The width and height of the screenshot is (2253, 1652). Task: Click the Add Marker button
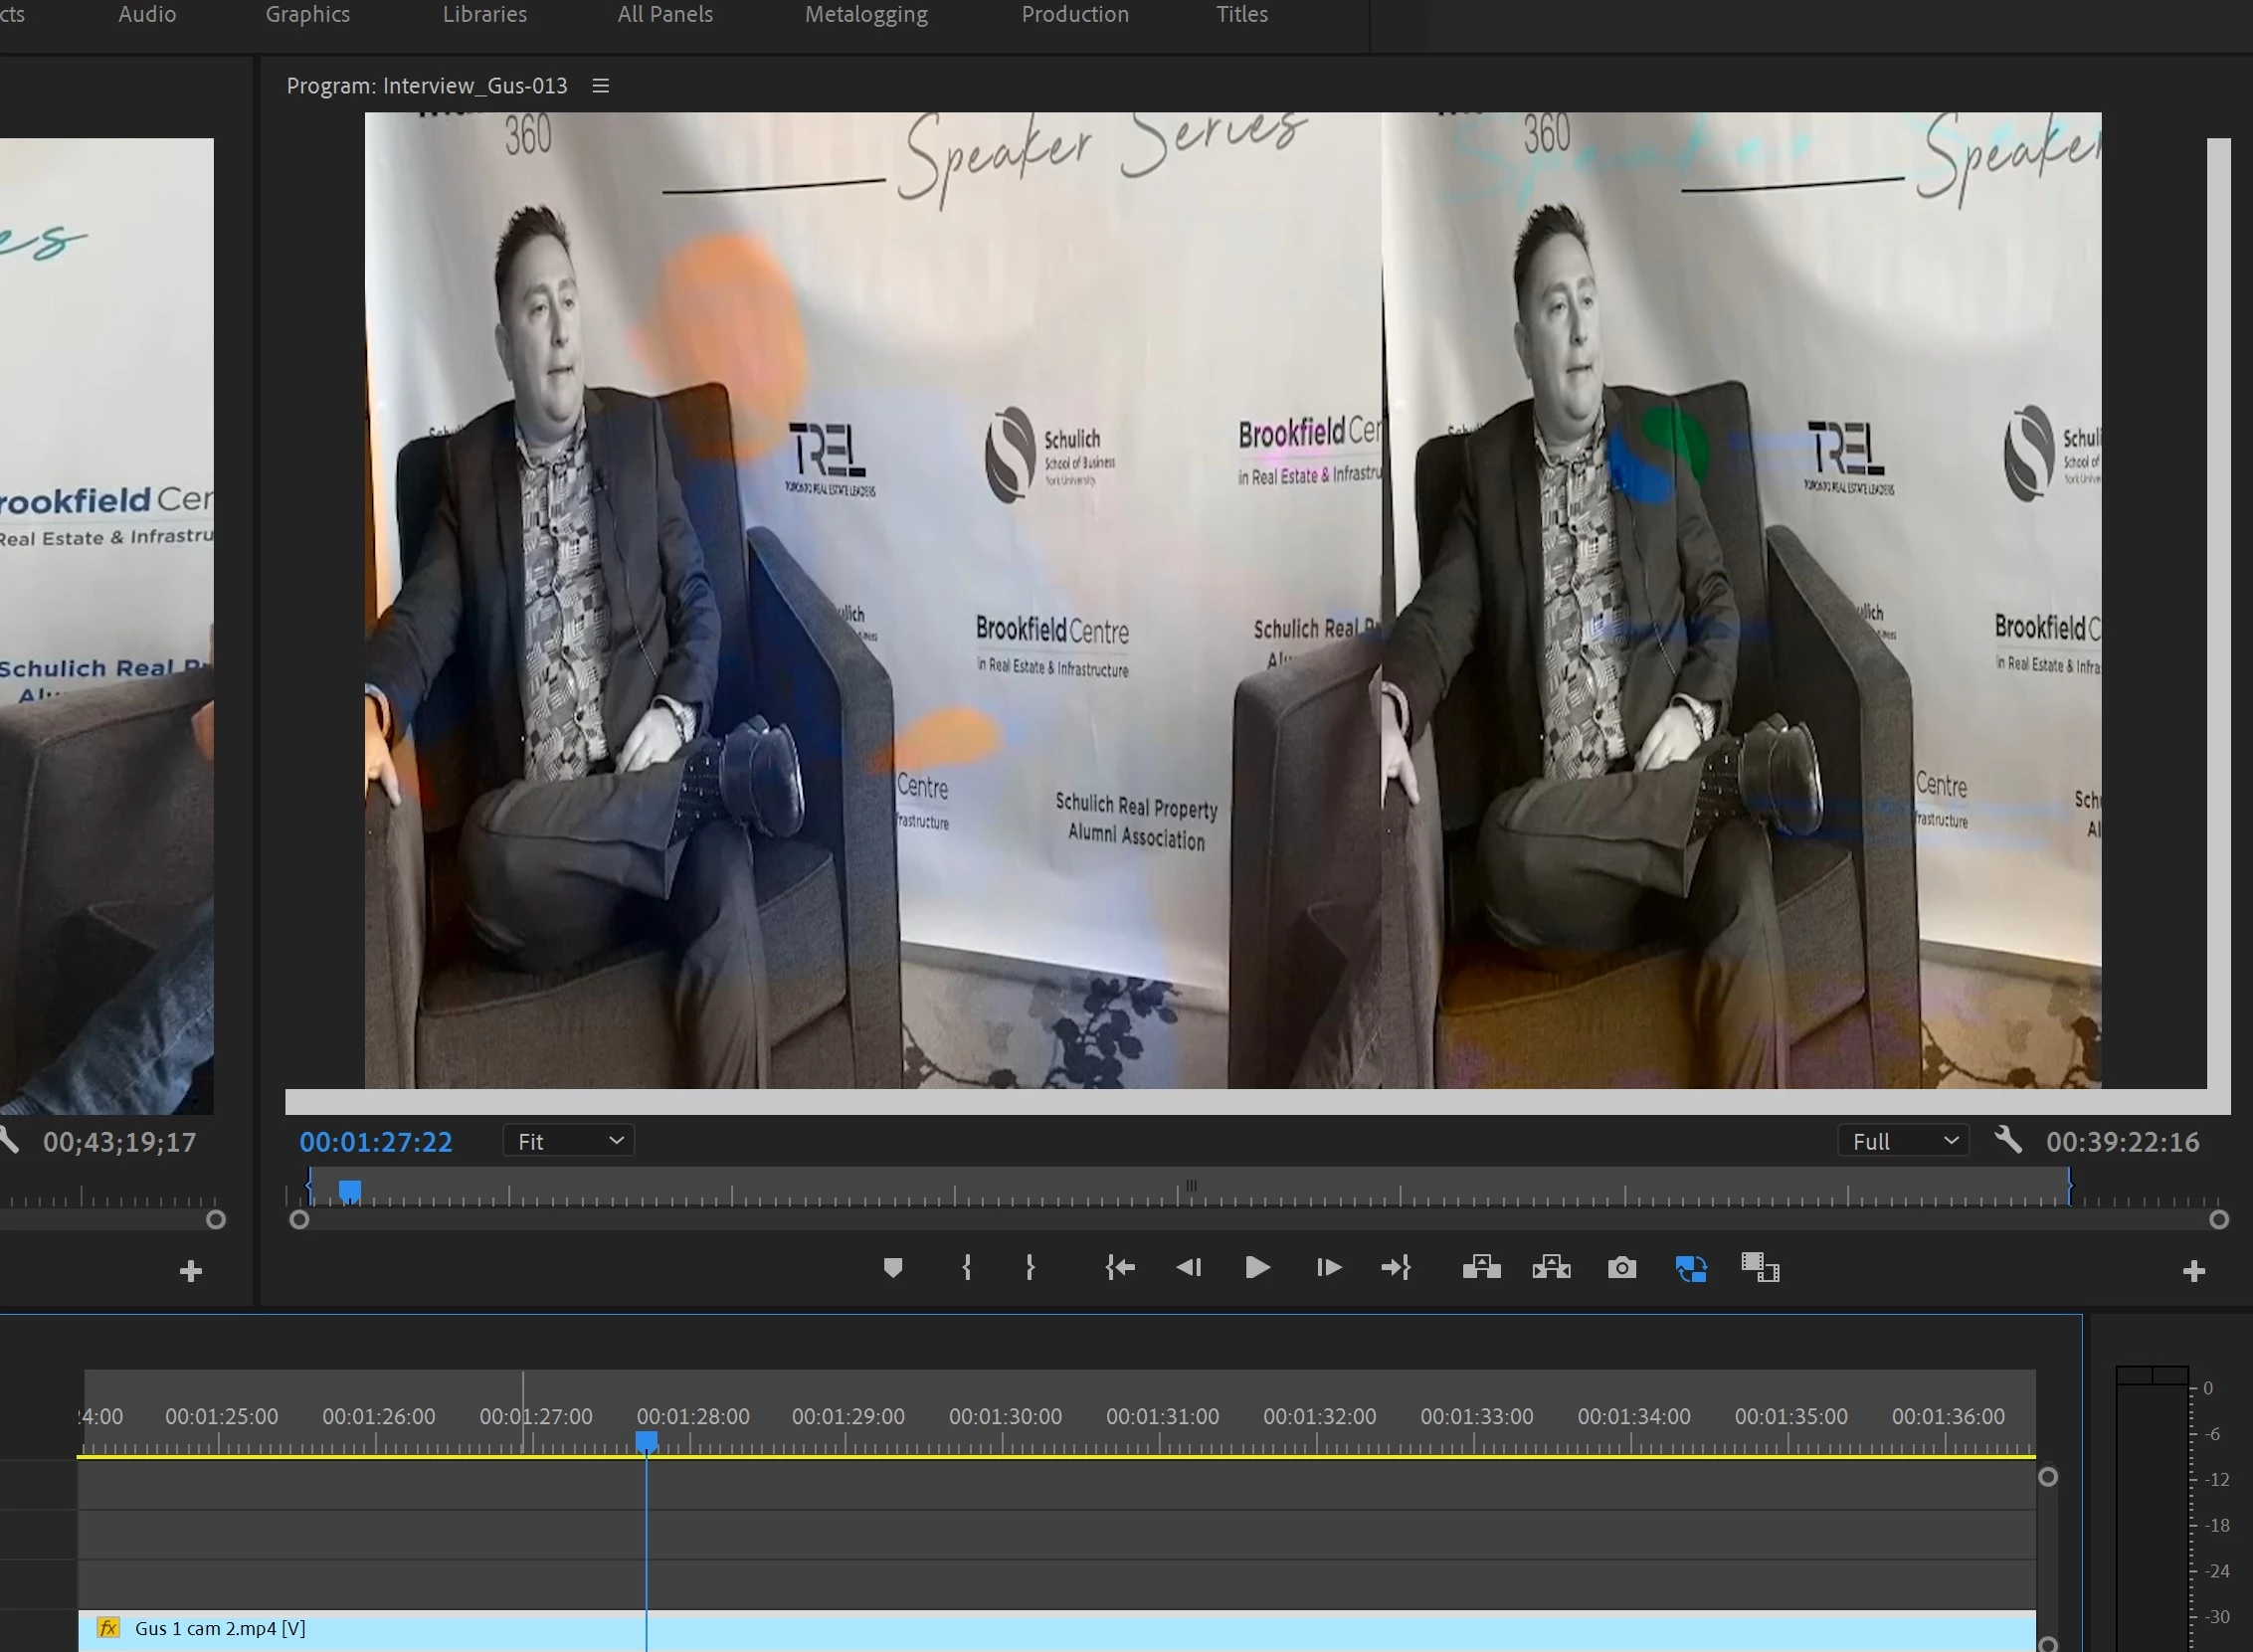coord(893,1268)
